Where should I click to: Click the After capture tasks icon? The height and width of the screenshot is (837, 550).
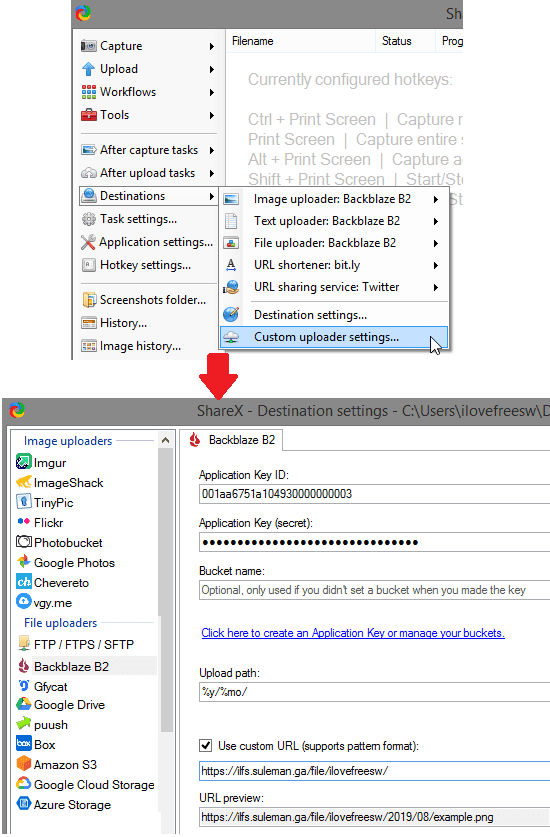click(x=88, y=150)
